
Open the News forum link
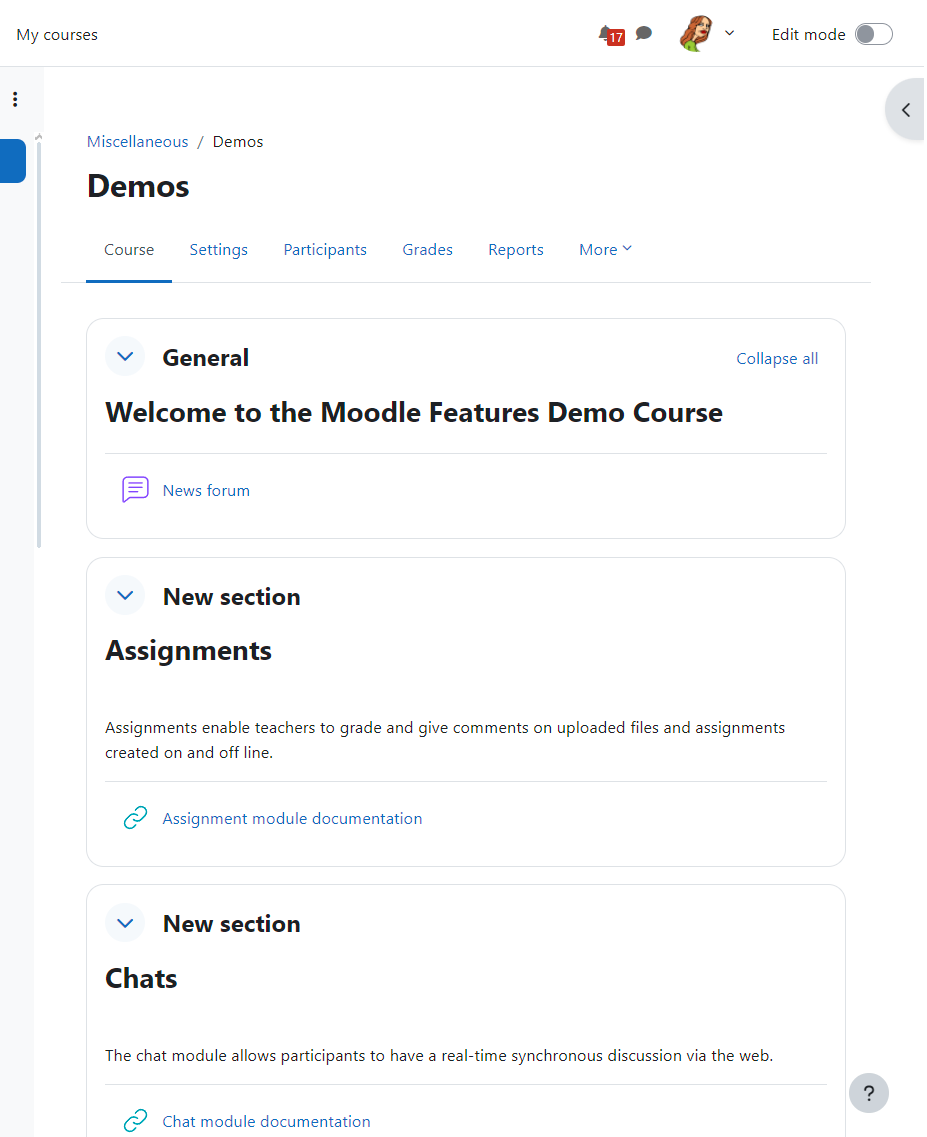tap(206, 490)
